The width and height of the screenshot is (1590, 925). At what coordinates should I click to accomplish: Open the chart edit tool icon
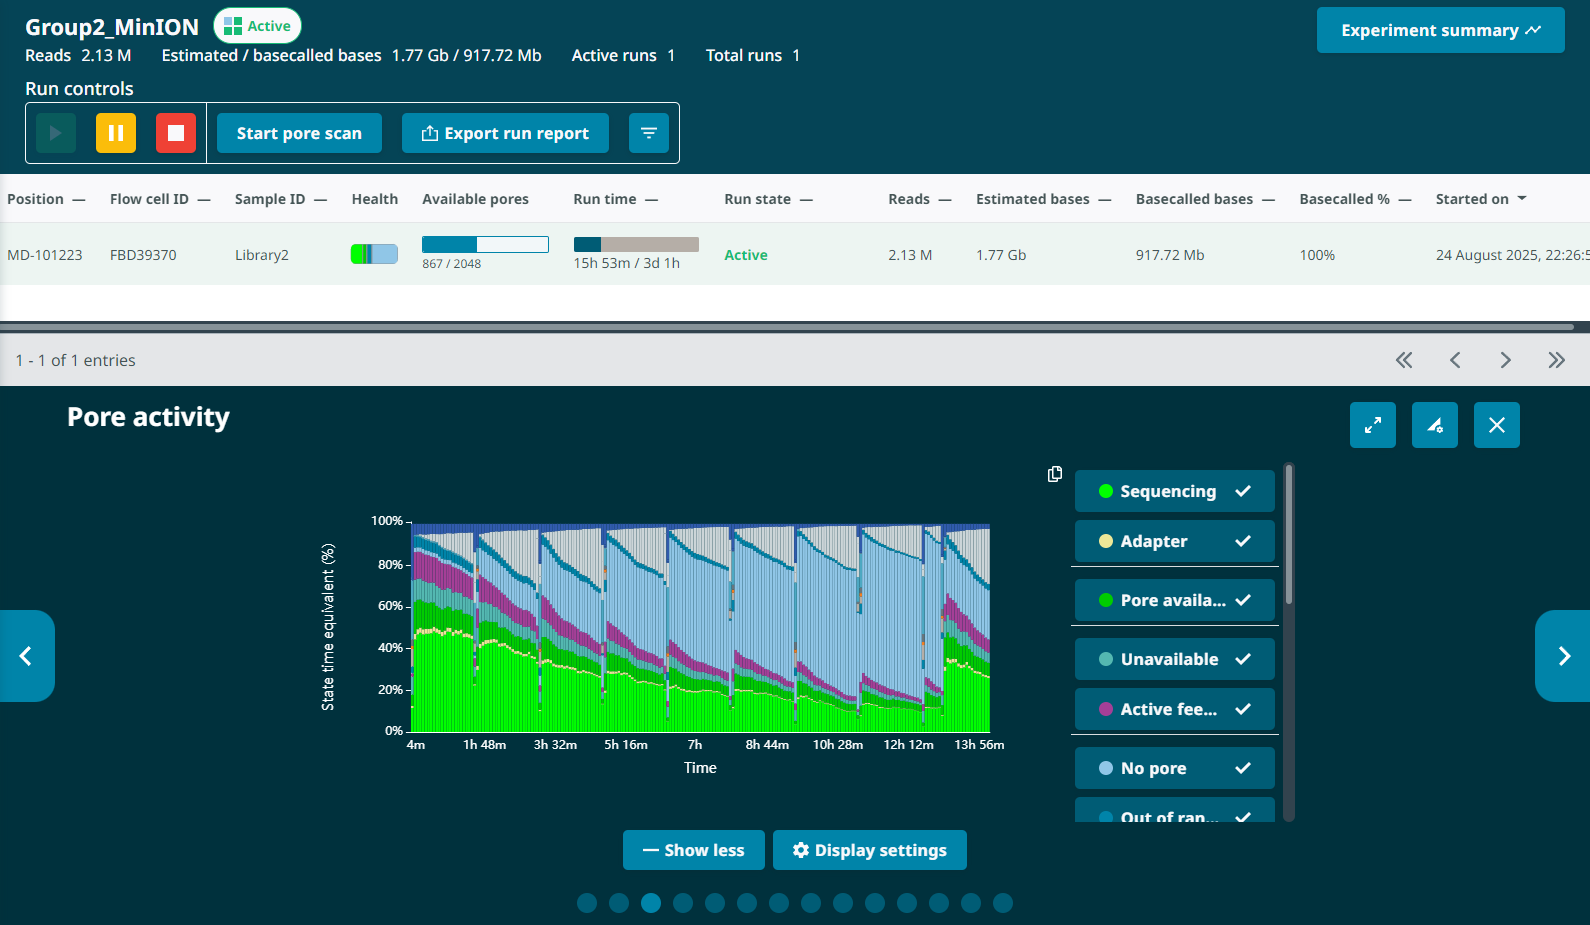[1435, 425]
